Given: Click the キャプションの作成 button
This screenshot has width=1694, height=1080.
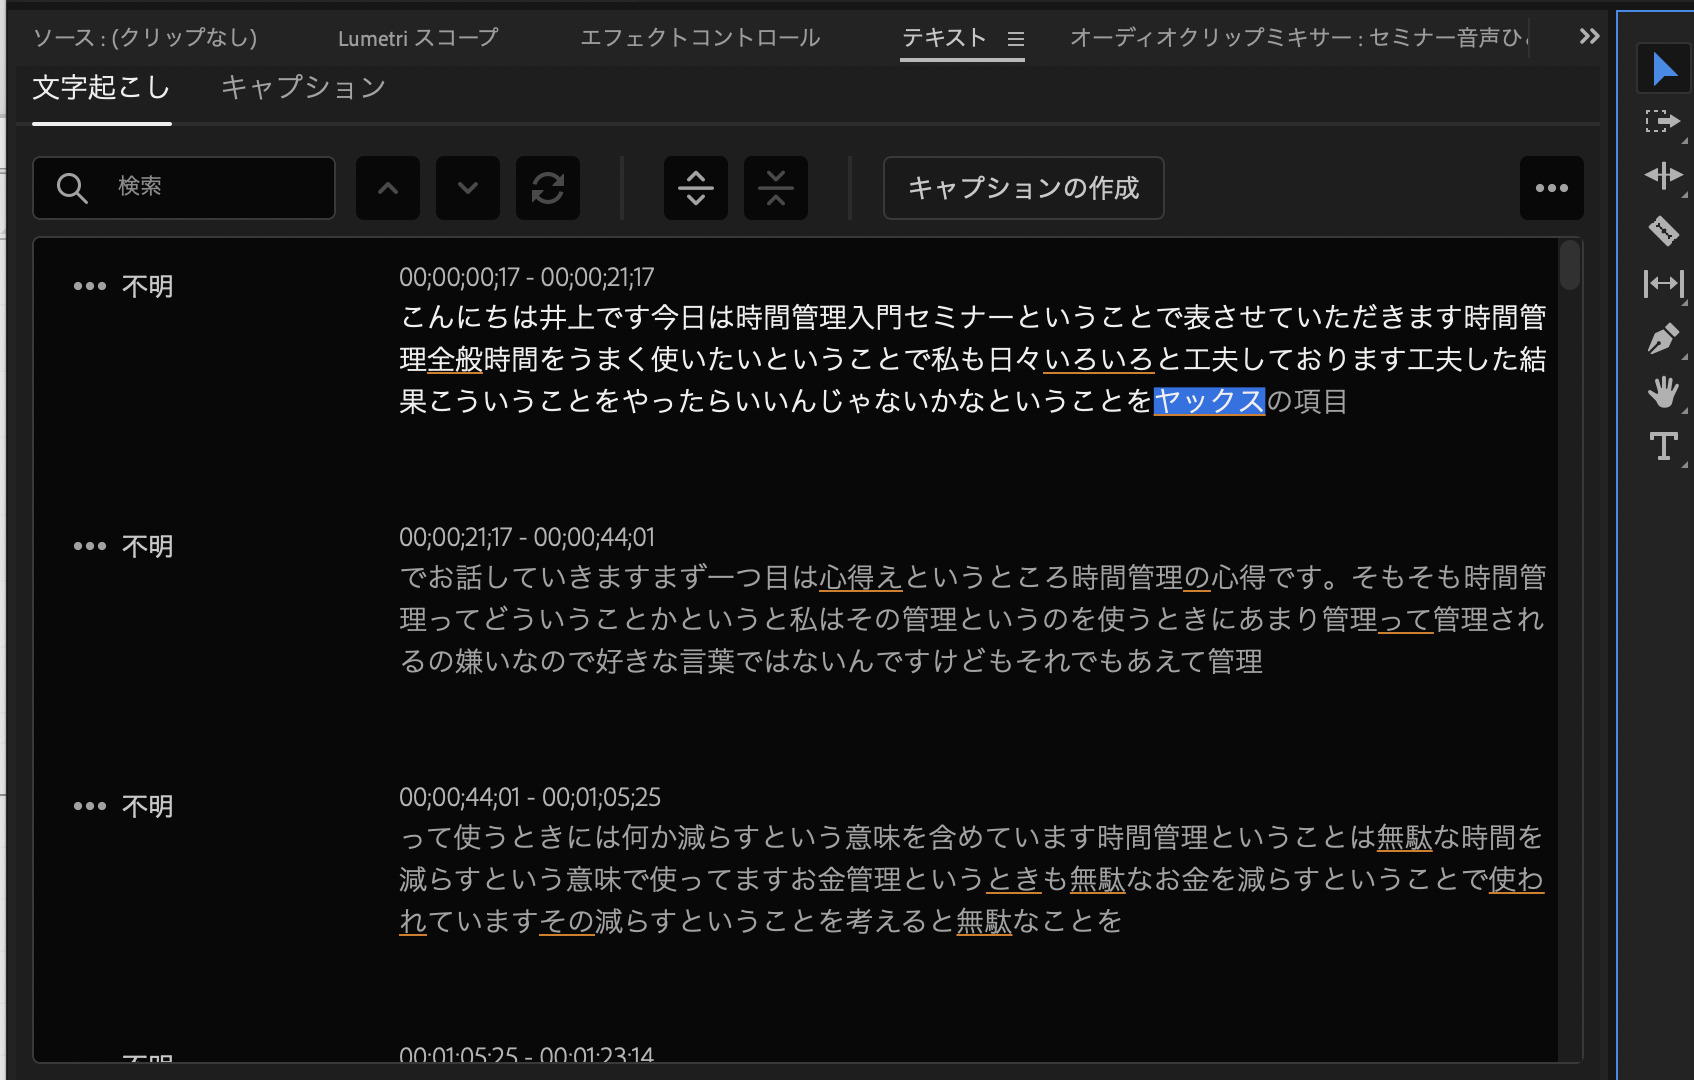Looking at the screenshot, I should tap(1024, 188).
